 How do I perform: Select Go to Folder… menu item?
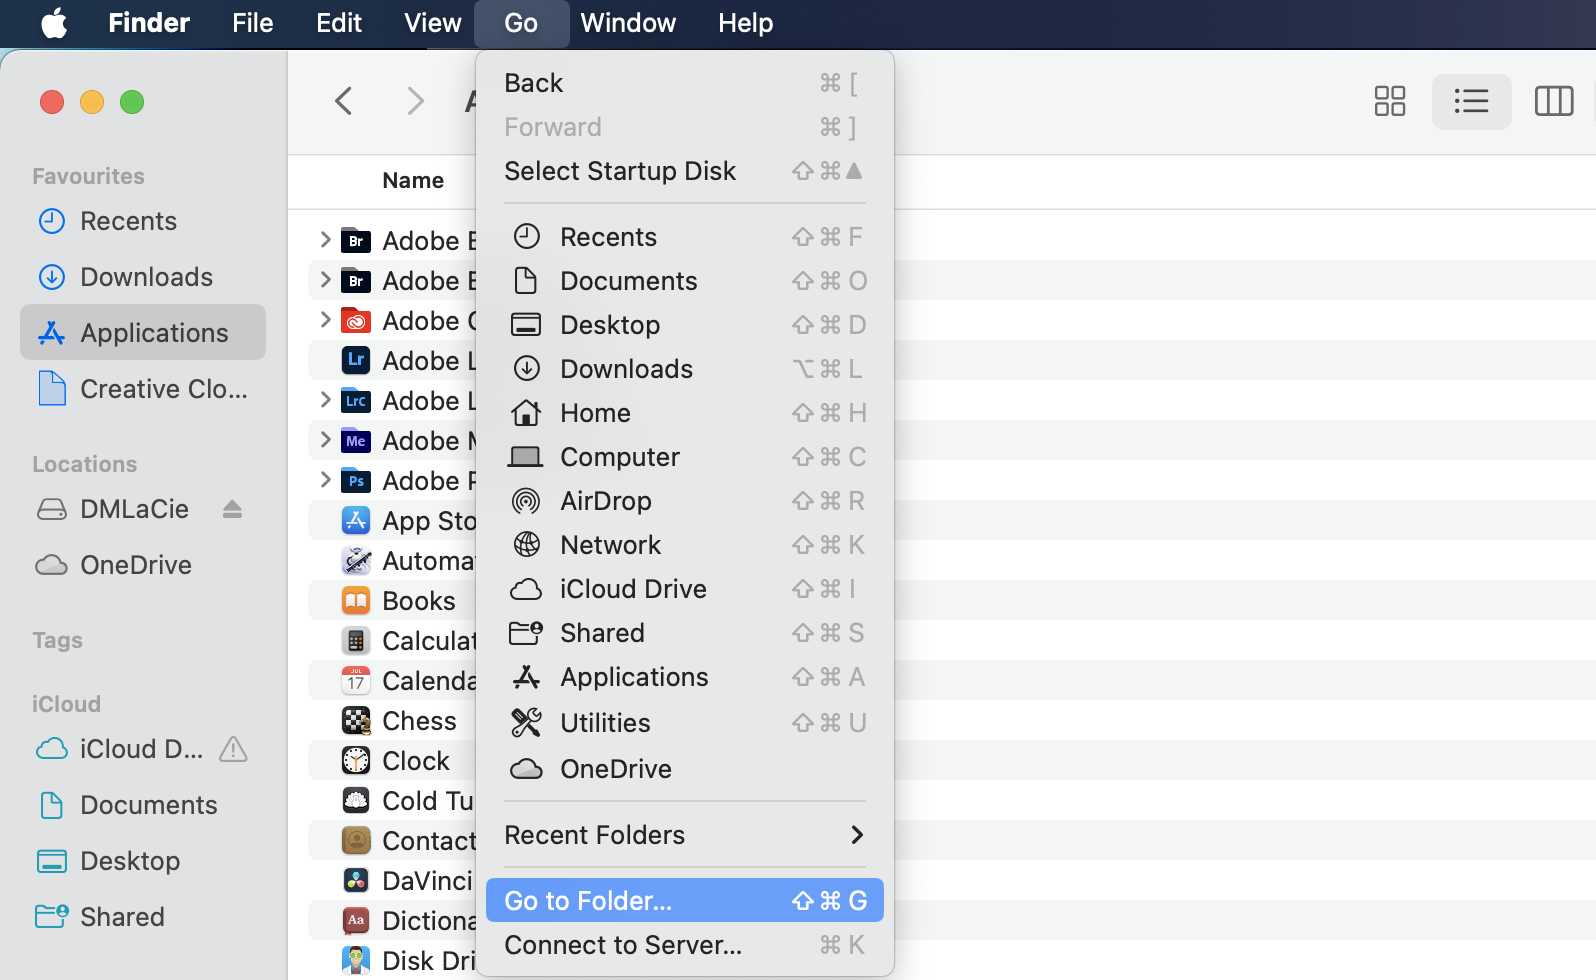point(685,900)
